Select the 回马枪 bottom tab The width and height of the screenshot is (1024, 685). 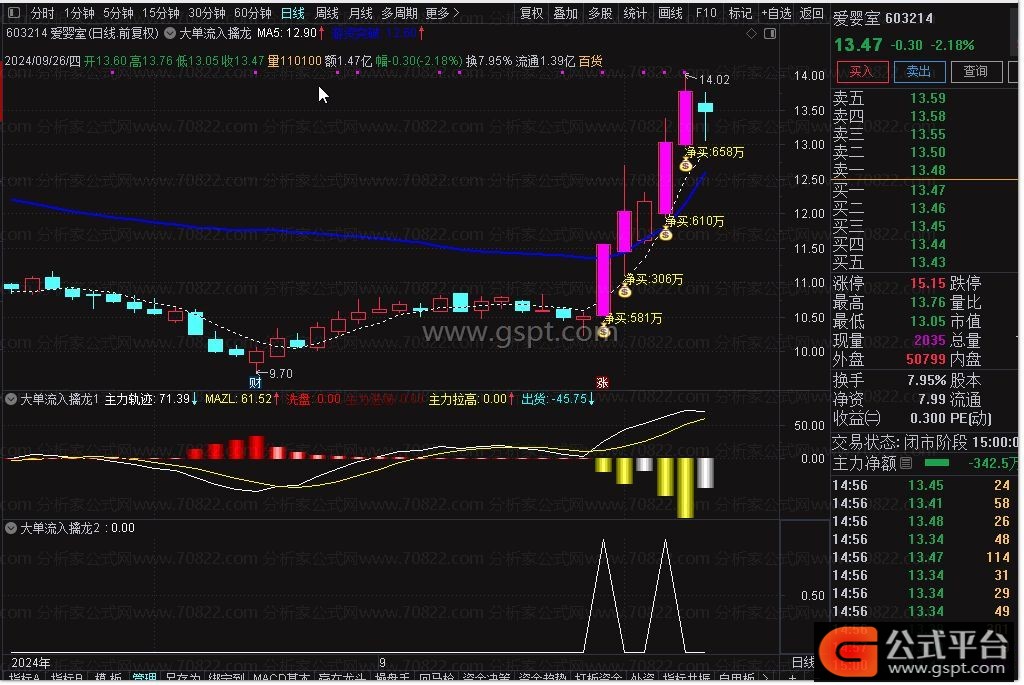pos(436,678)
